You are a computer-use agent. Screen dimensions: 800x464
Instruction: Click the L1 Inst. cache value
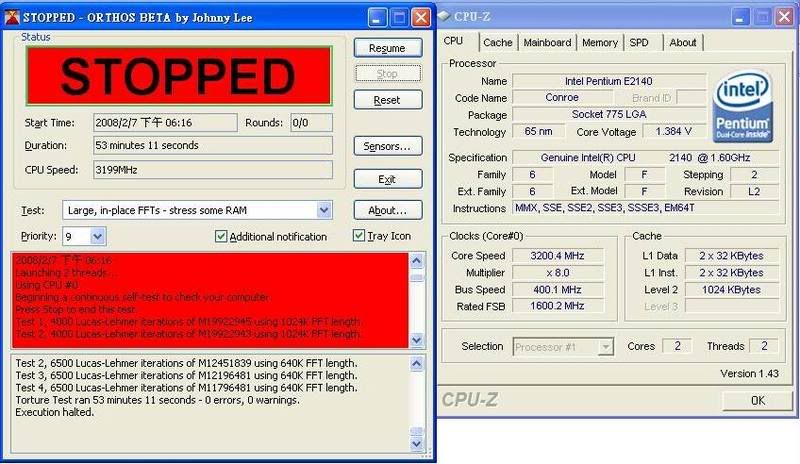click(x=732, y=273)
